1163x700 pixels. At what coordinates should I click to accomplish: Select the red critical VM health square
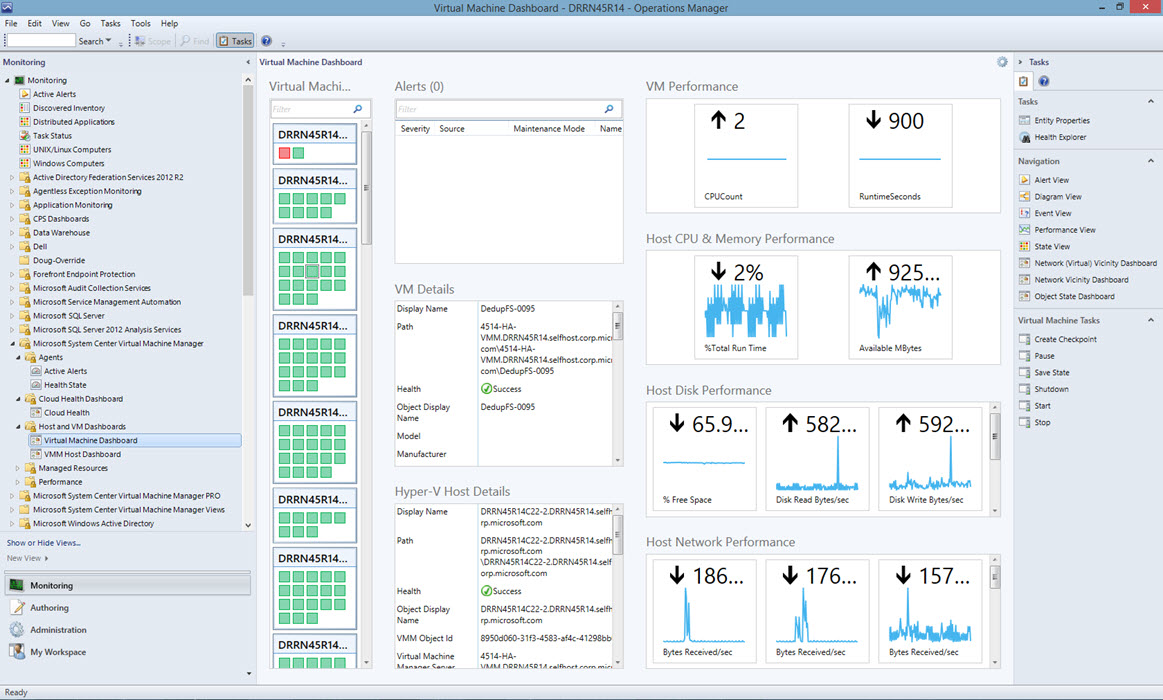tap(284, 153)
